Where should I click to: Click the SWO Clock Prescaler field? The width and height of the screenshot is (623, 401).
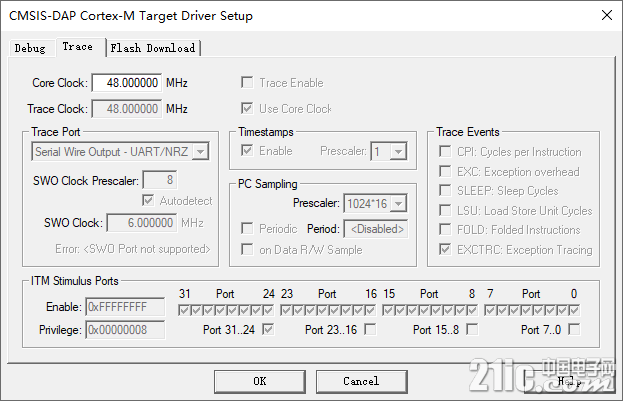[160, 180]
